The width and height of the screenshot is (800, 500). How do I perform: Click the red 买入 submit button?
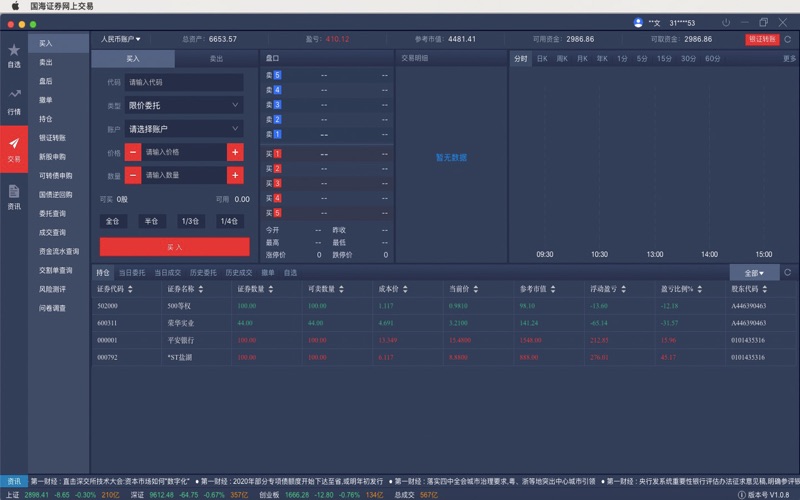point(174,247)
